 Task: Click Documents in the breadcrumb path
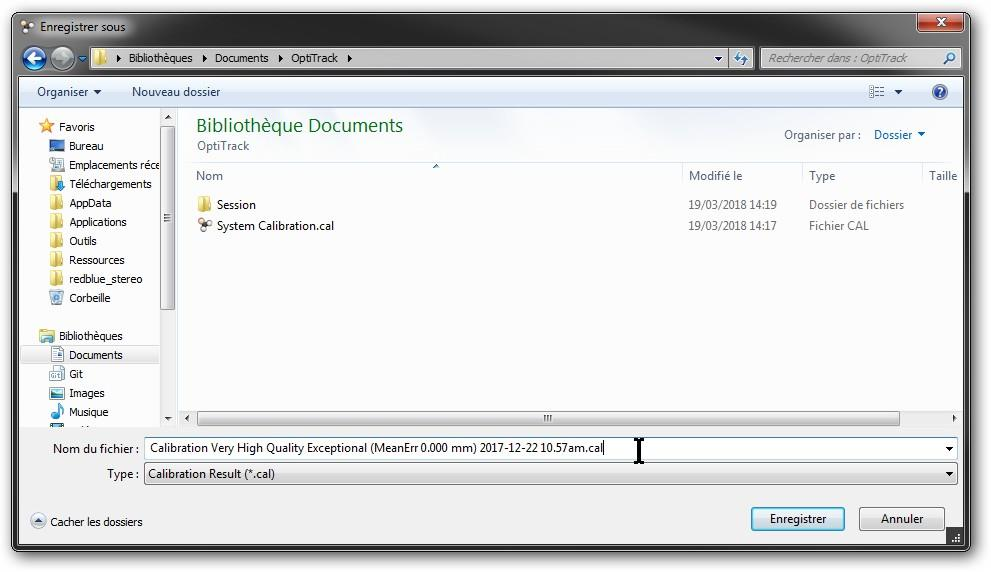(241, 58)
